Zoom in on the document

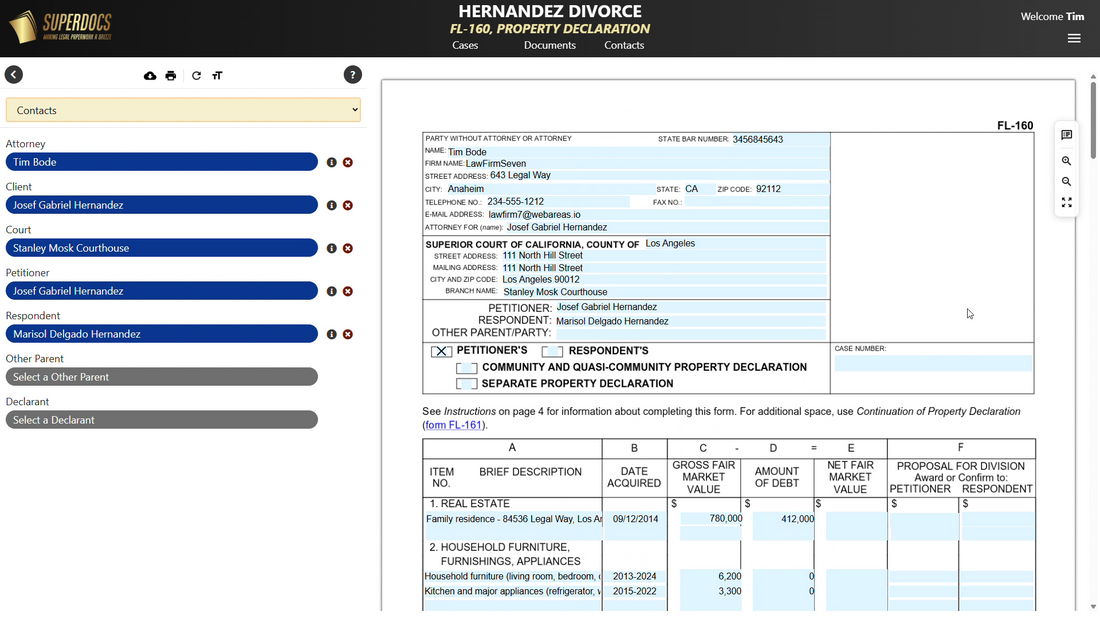[1066, 161]
